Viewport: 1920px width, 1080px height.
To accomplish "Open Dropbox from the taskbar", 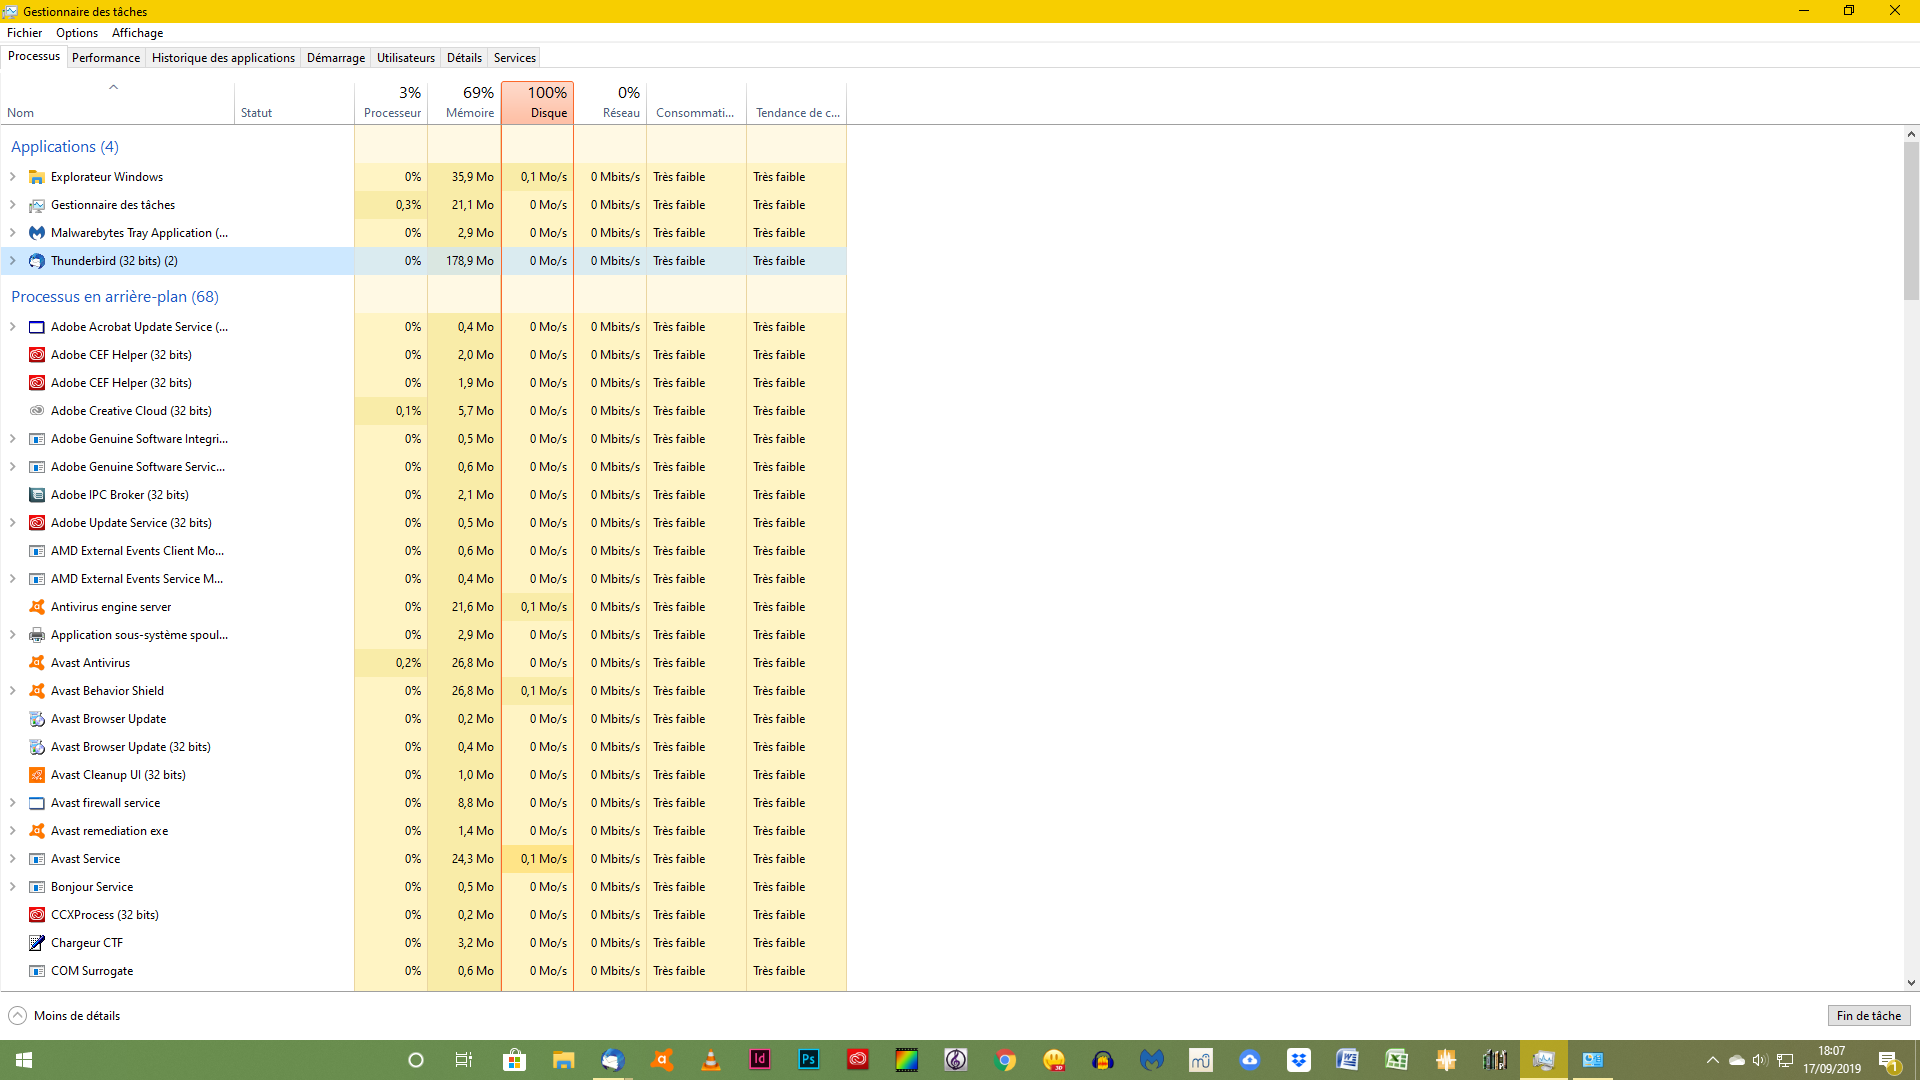I will 1299,1060.
